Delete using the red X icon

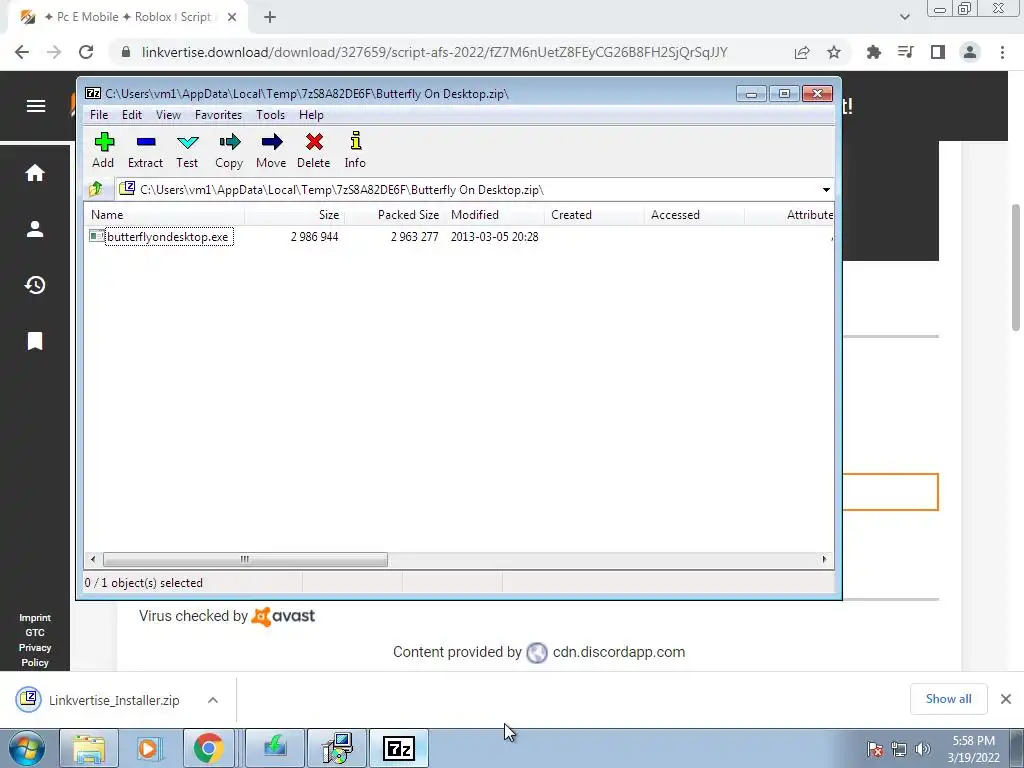pyautogui.click(x=313, y=150)
